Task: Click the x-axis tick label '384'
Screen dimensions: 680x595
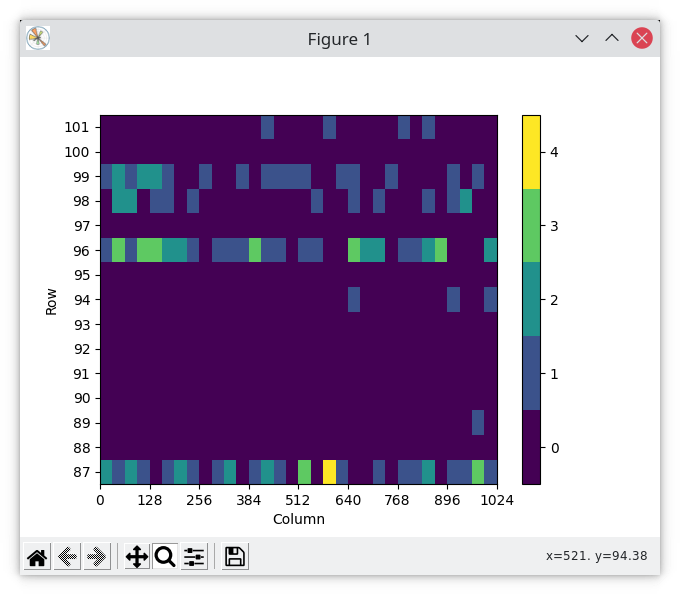Action: point(248,500)
